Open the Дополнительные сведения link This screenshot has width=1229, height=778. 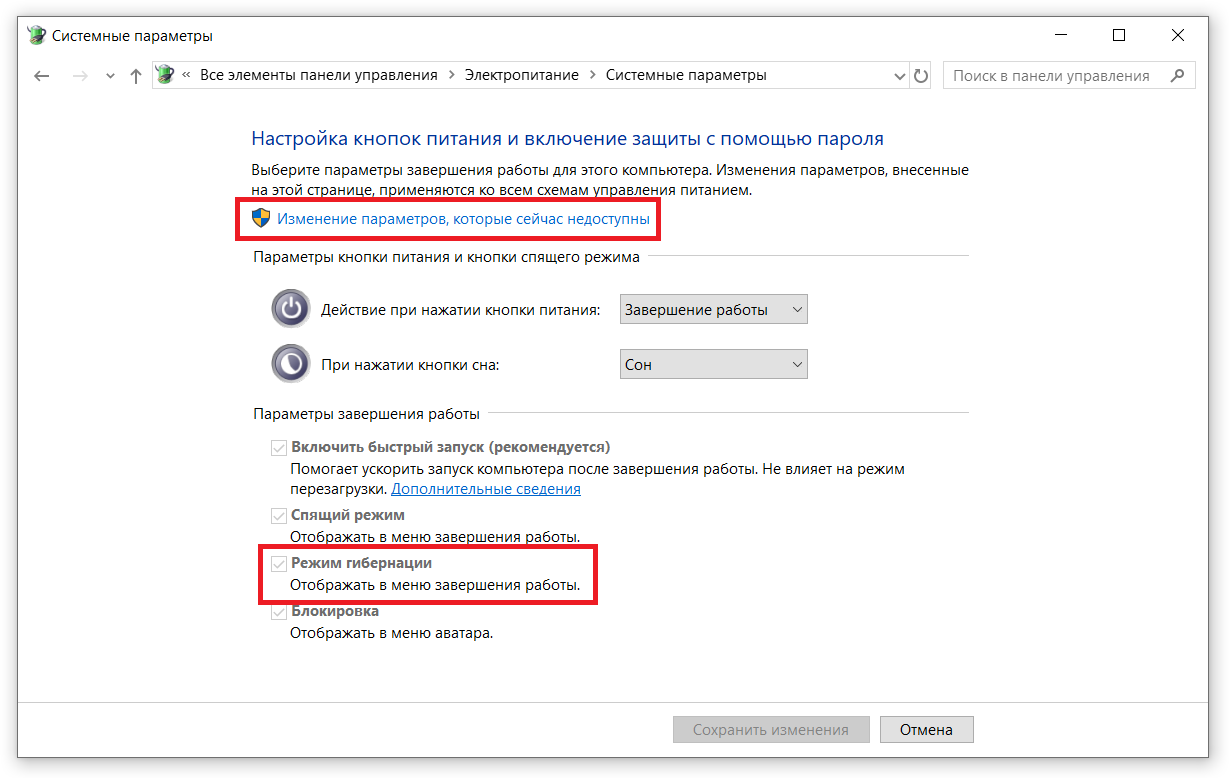[x=485, y=489]
